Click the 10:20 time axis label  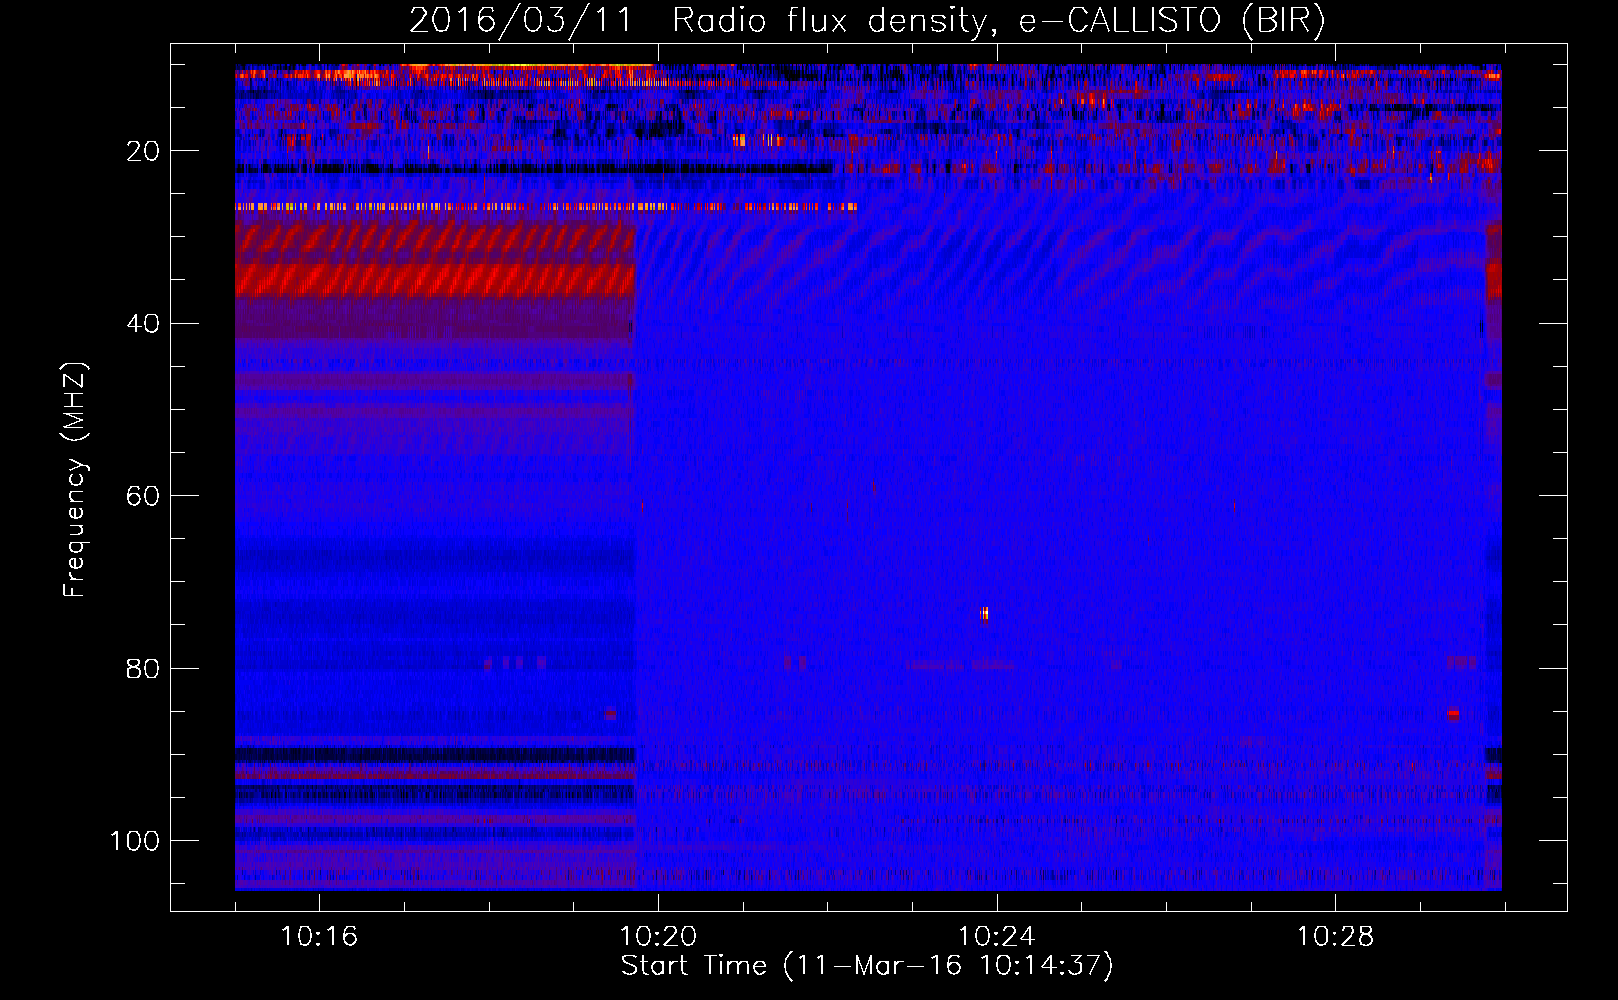(x=658, y=937)
